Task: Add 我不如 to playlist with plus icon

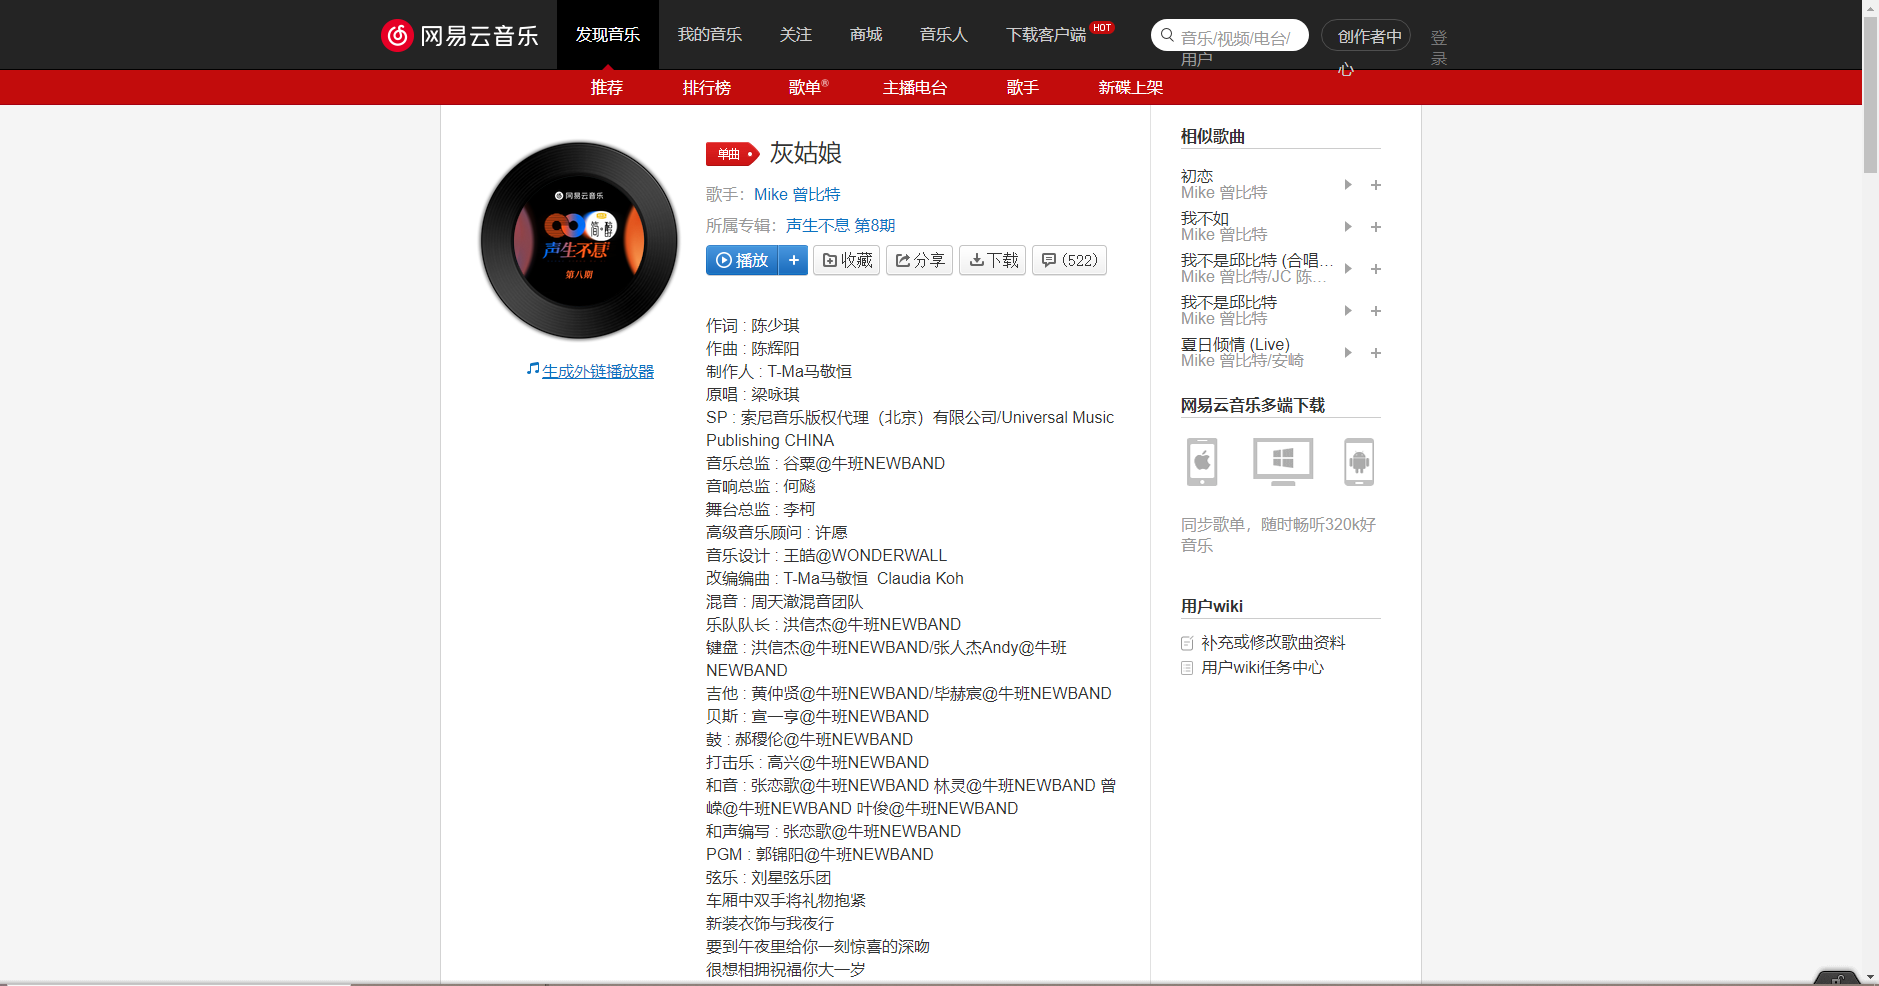Action: pos(1376,226)
